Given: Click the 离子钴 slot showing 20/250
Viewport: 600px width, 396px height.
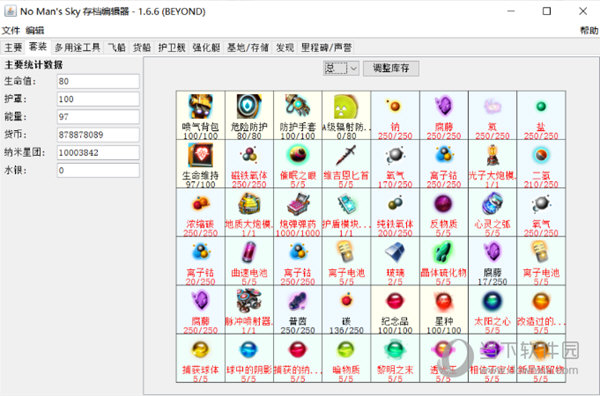Looking at the screenshot, I should pos(201,261).
